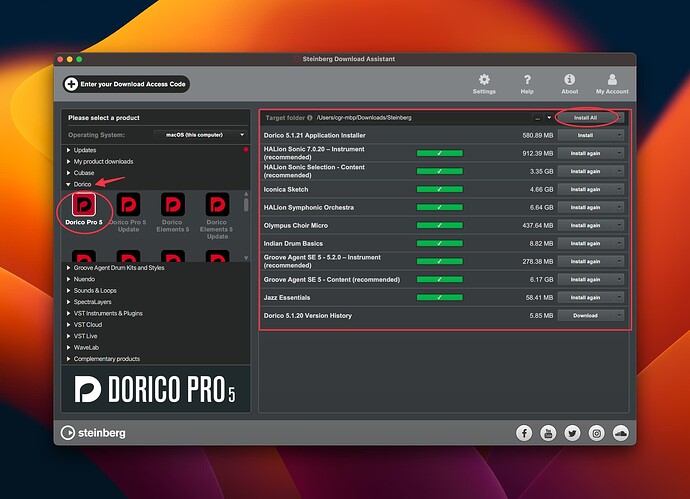Expand the VST Live category

pyautogui.click(x=69, y=336)
